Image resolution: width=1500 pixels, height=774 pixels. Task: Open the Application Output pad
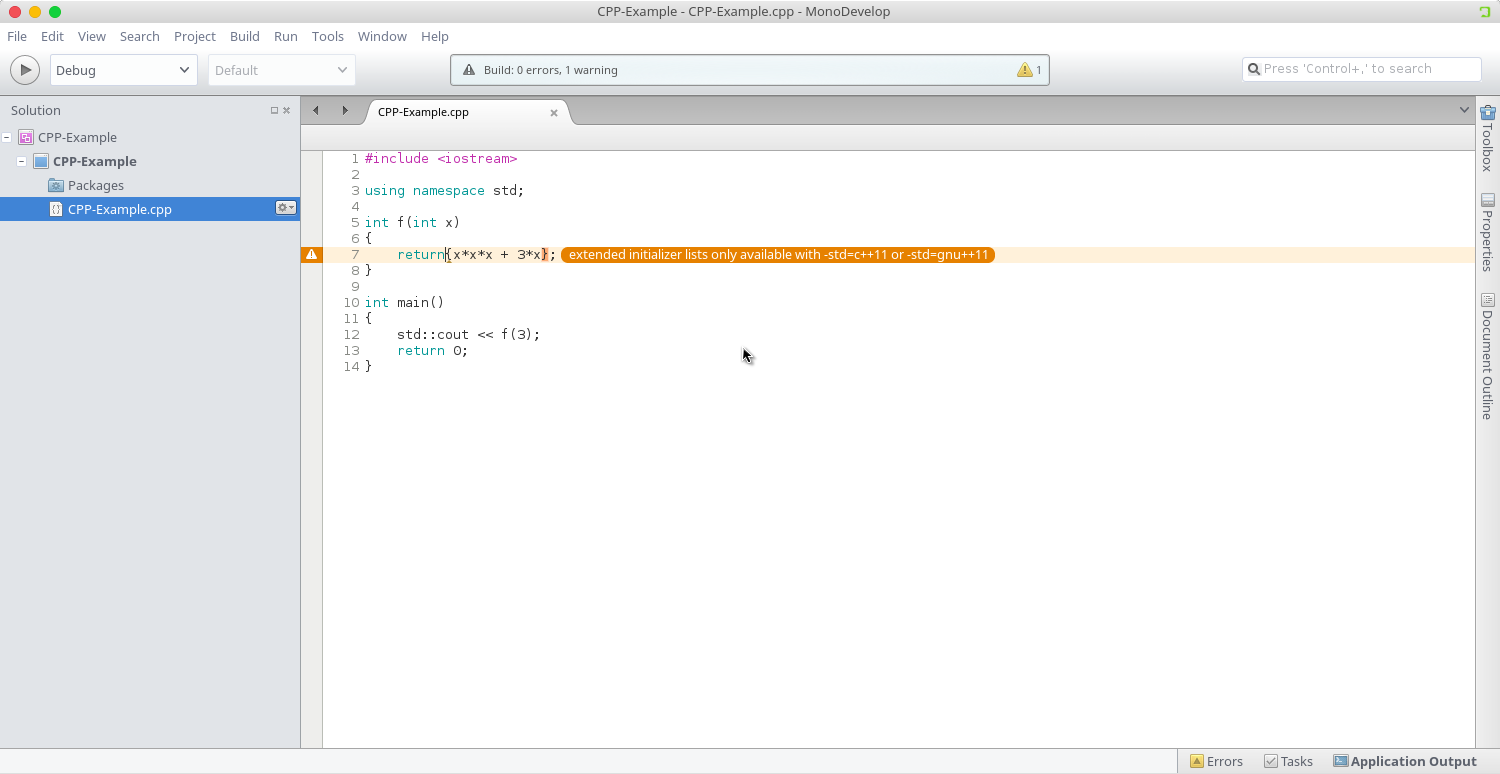pyautogui.click(x=1405, y=761)
